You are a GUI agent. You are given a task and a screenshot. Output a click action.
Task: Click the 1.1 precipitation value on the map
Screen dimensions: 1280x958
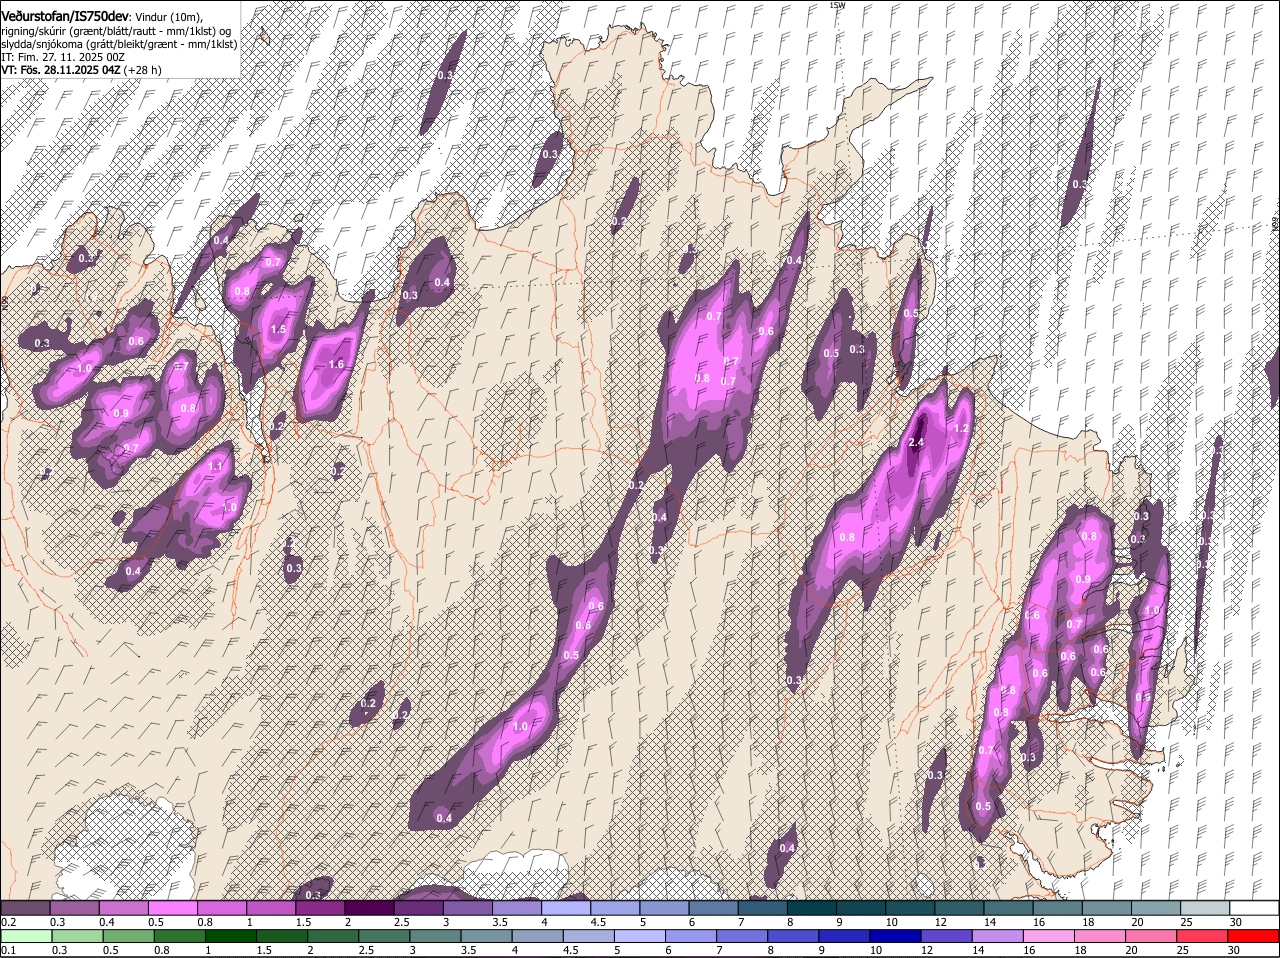216,467
